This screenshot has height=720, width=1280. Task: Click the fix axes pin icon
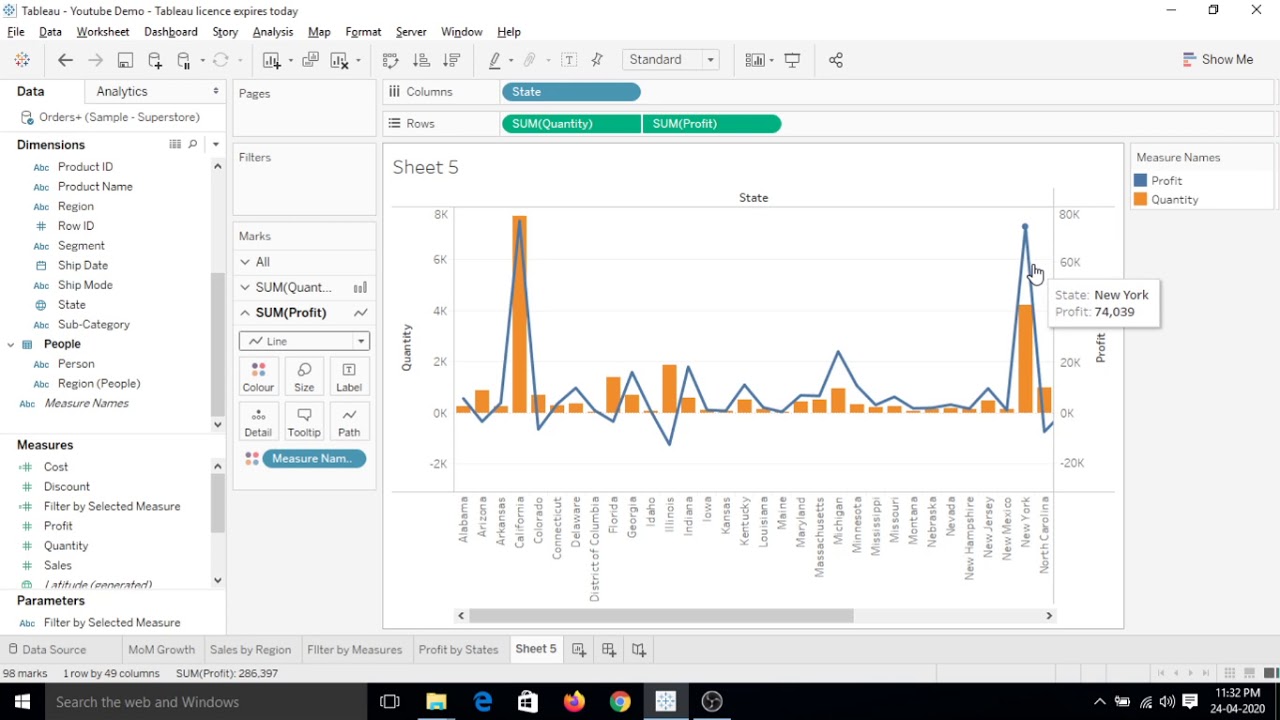coord(597,60)
